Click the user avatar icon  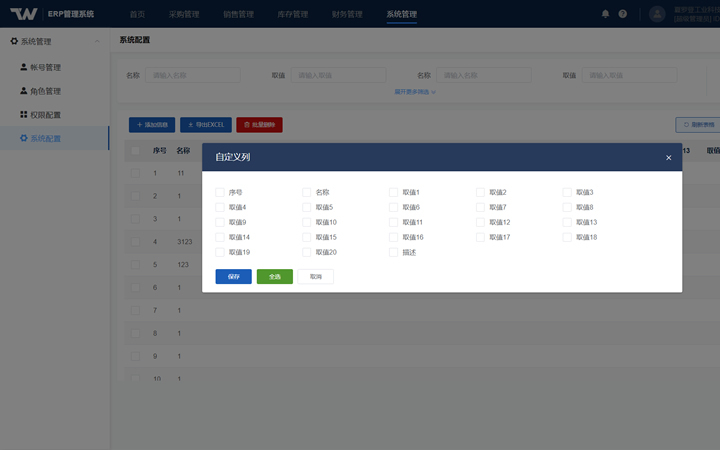pyautogui.click(x=657, y=14)
